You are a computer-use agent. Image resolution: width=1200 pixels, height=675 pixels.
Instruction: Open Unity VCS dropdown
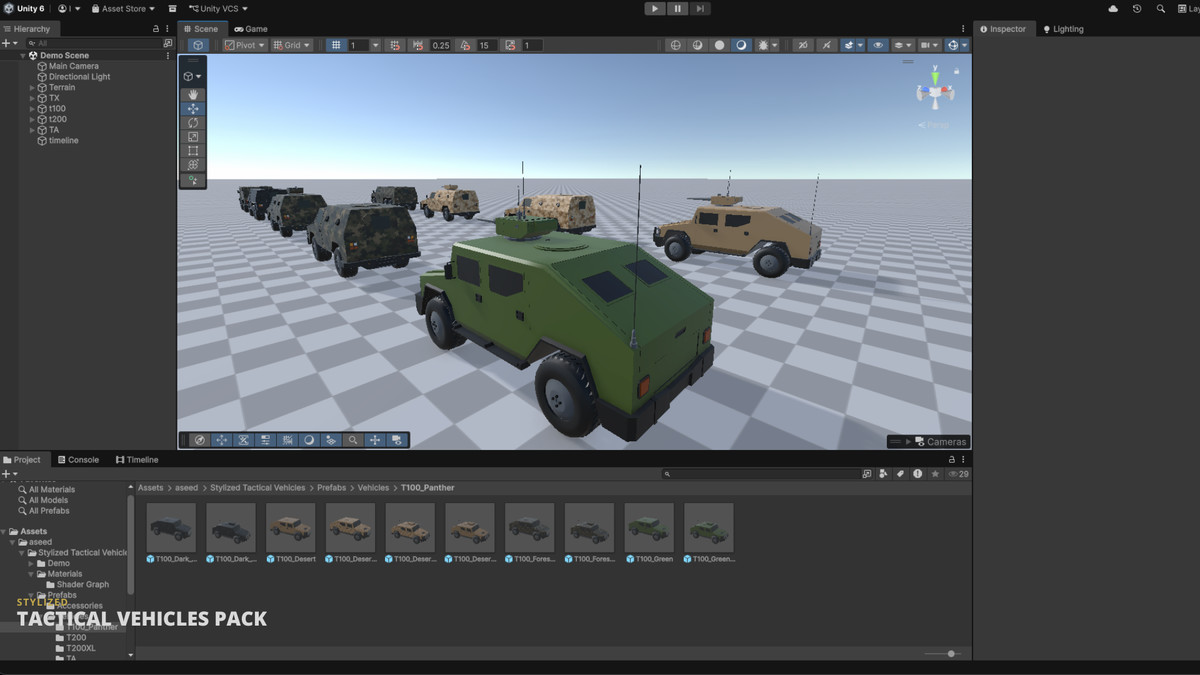(219, 9)
